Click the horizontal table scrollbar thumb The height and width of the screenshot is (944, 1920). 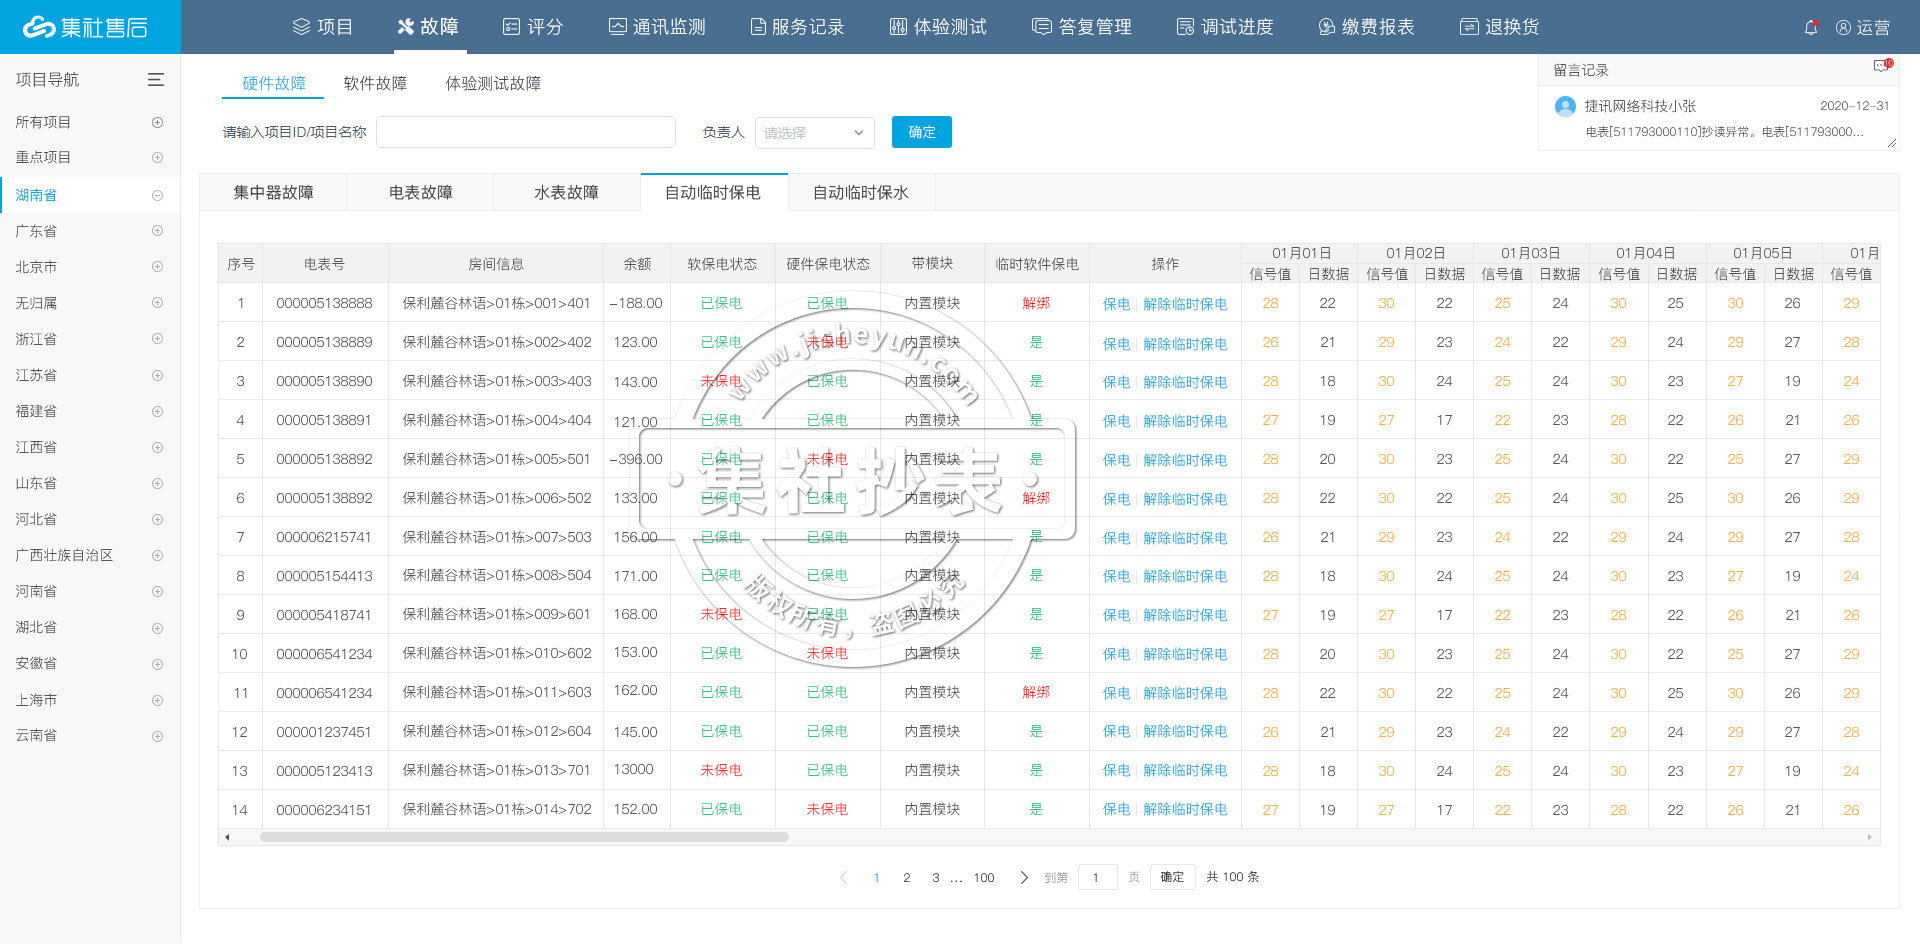(x=524, y=837)
